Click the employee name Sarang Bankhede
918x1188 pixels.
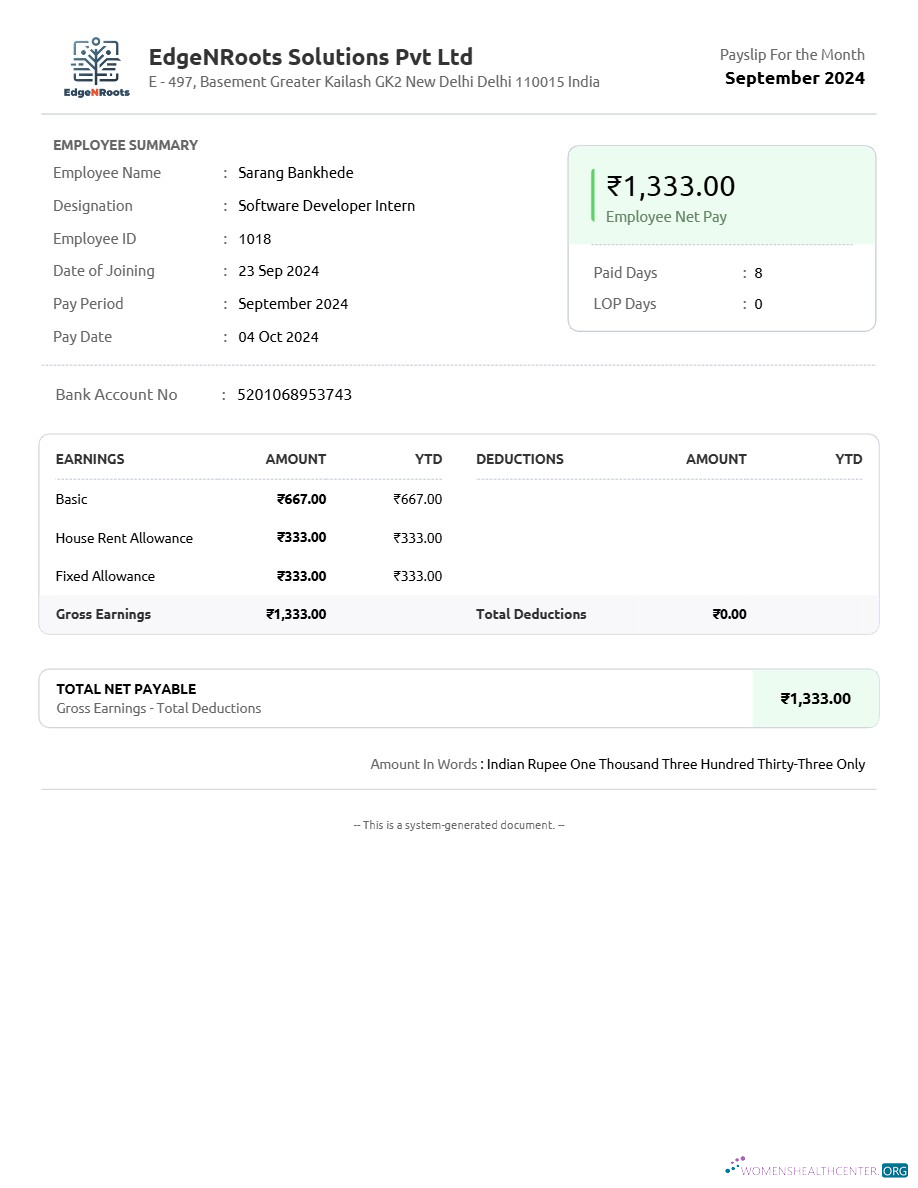pyautogui.click(x=295, y=172)
